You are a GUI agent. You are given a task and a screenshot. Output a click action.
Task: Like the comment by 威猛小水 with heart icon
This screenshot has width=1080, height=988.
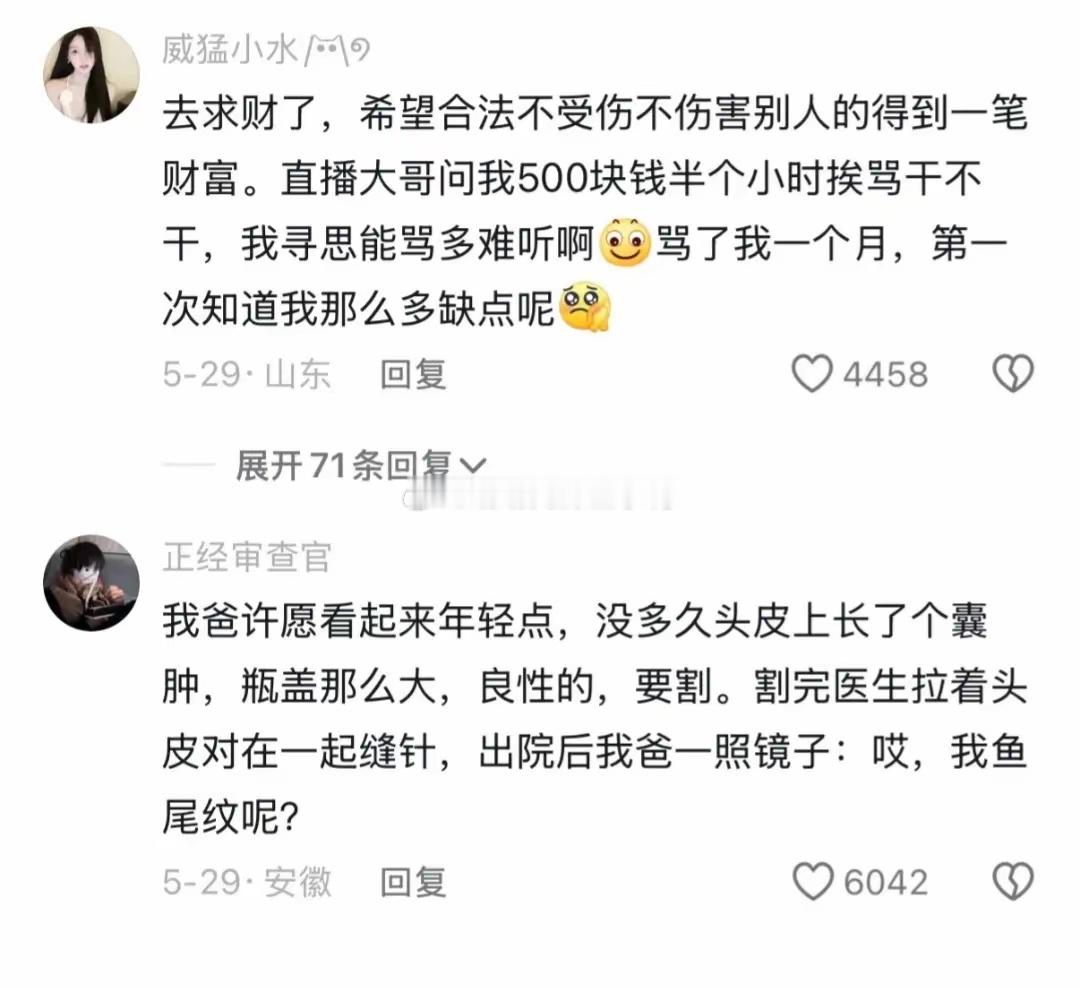[x=812, y=373]
